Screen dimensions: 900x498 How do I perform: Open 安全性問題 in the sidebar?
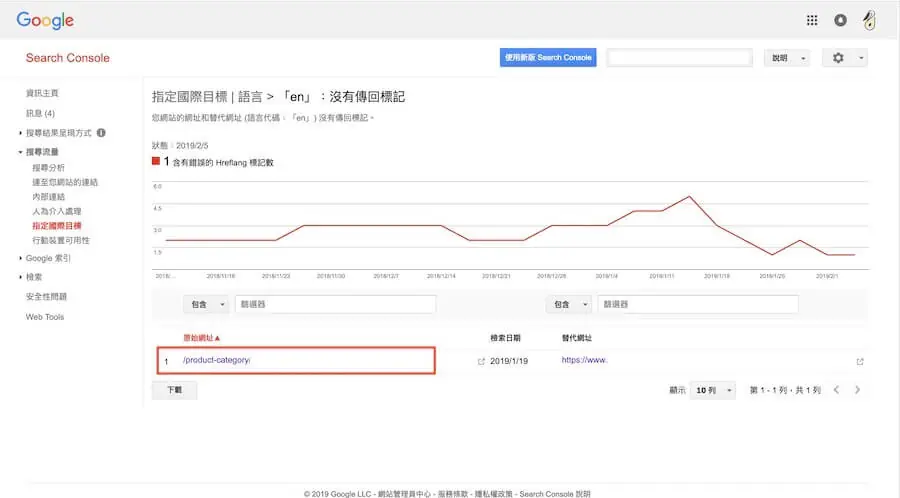[x=46, y=297]
